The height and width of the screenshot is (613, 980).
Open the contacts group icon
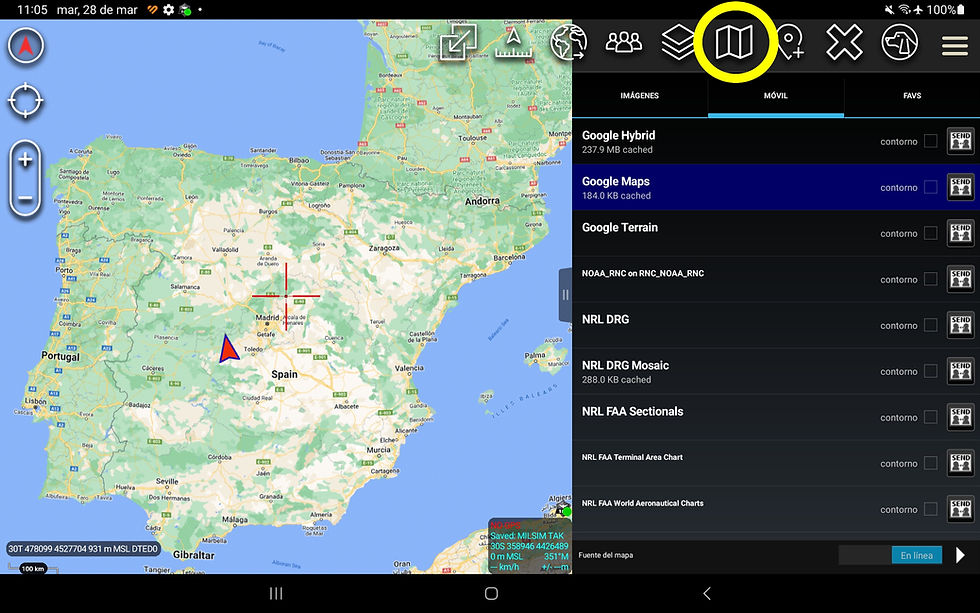coord(623,42)
